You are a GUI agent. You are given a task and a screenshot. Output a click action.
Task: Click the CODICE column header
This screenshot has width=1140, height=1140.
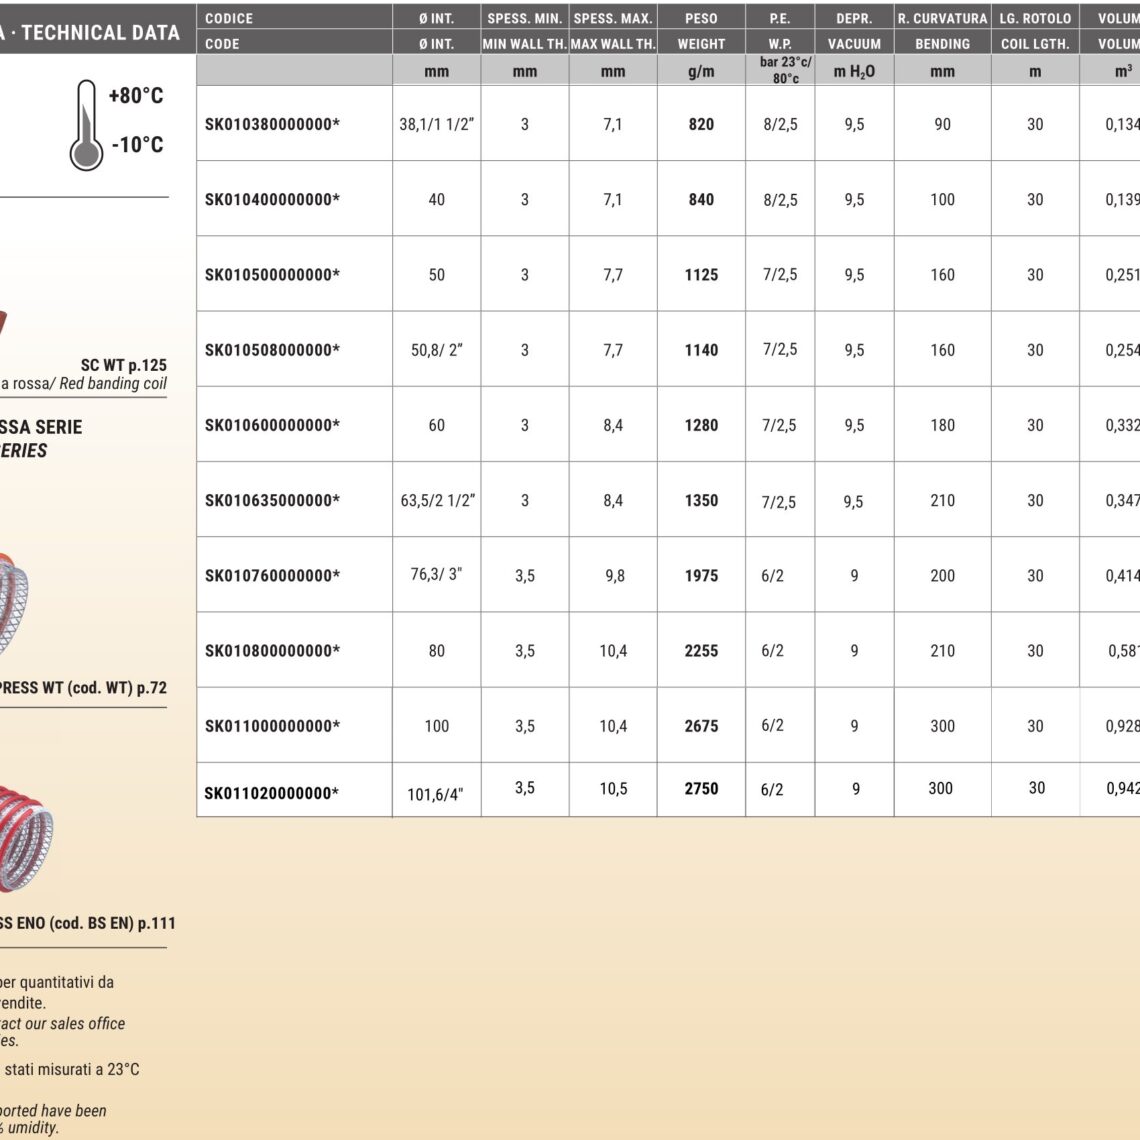pos(229,18)
